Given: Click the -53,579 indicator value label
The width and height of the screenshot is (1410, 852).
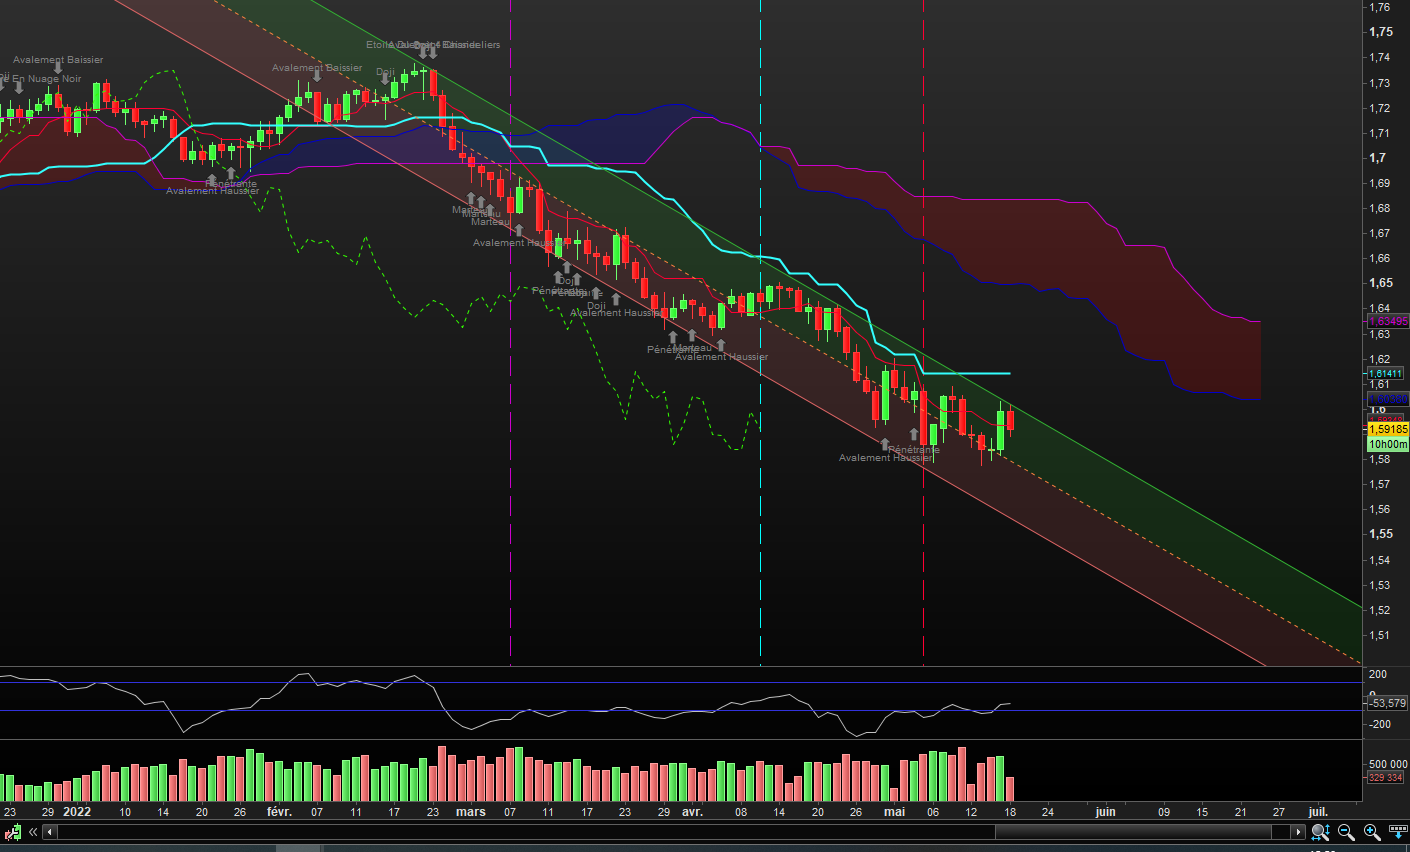Looking at the screenshot, I should click(1387, 703).
